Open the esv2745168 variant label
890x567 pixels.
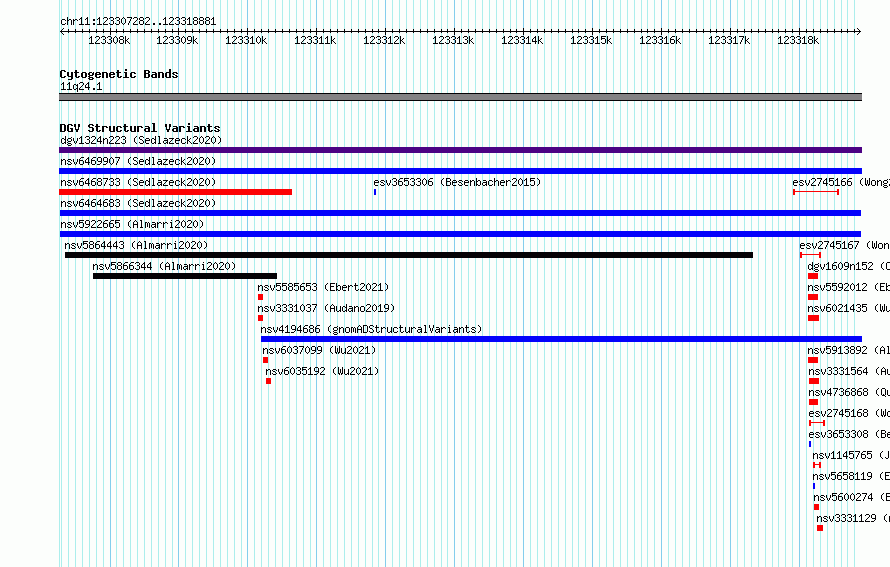tap(849, 413)
